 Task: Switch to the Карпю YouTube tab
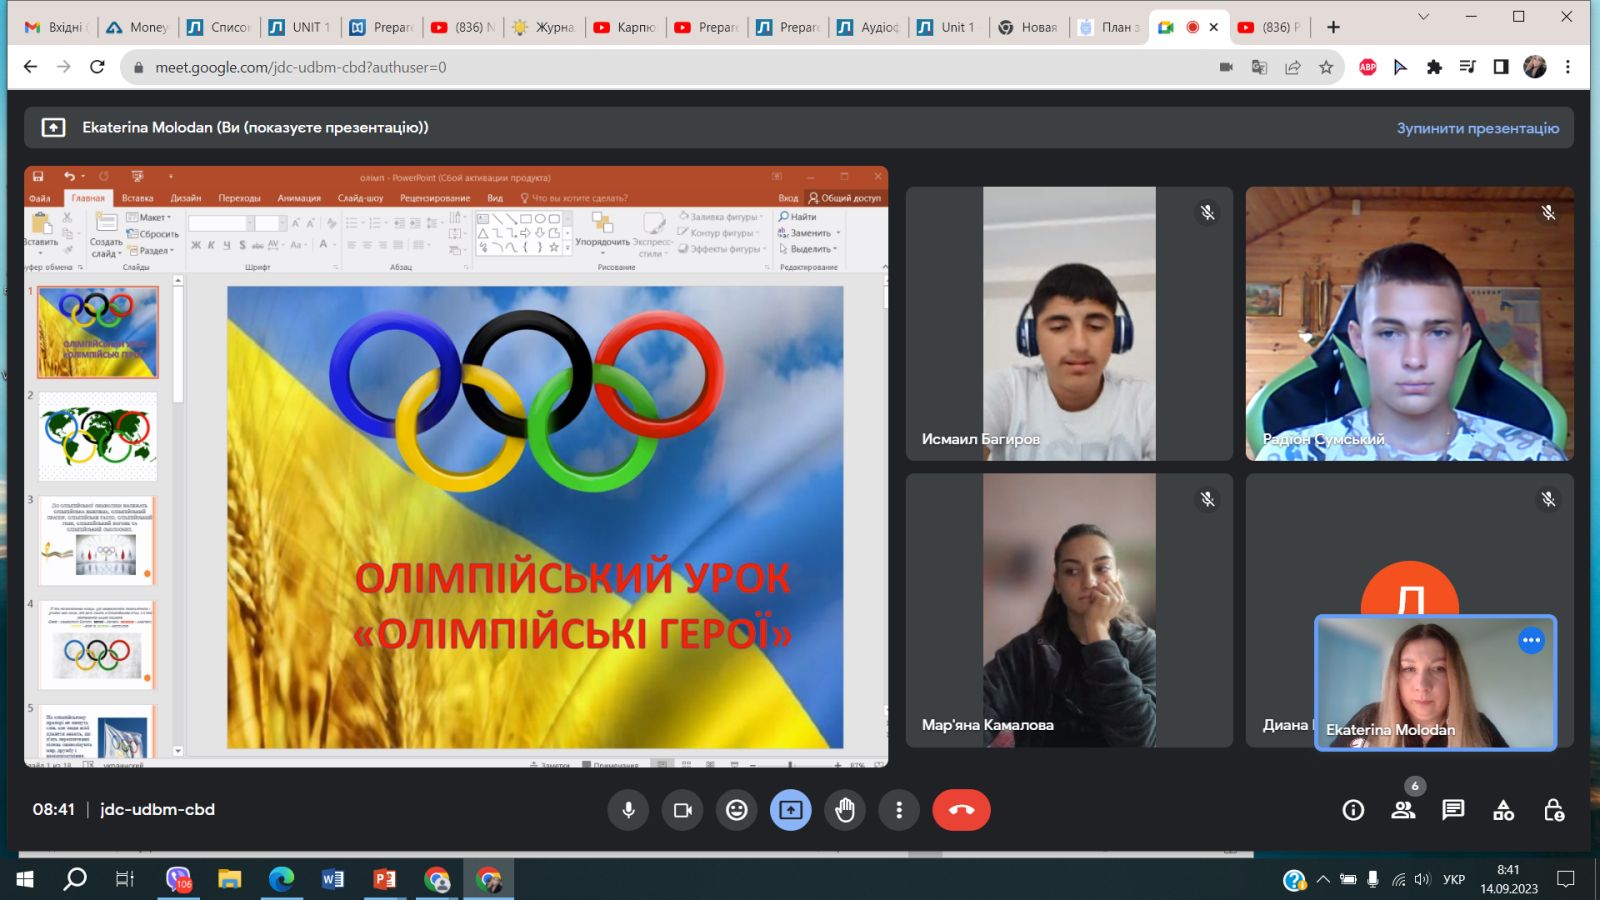(x=624, y=27)
